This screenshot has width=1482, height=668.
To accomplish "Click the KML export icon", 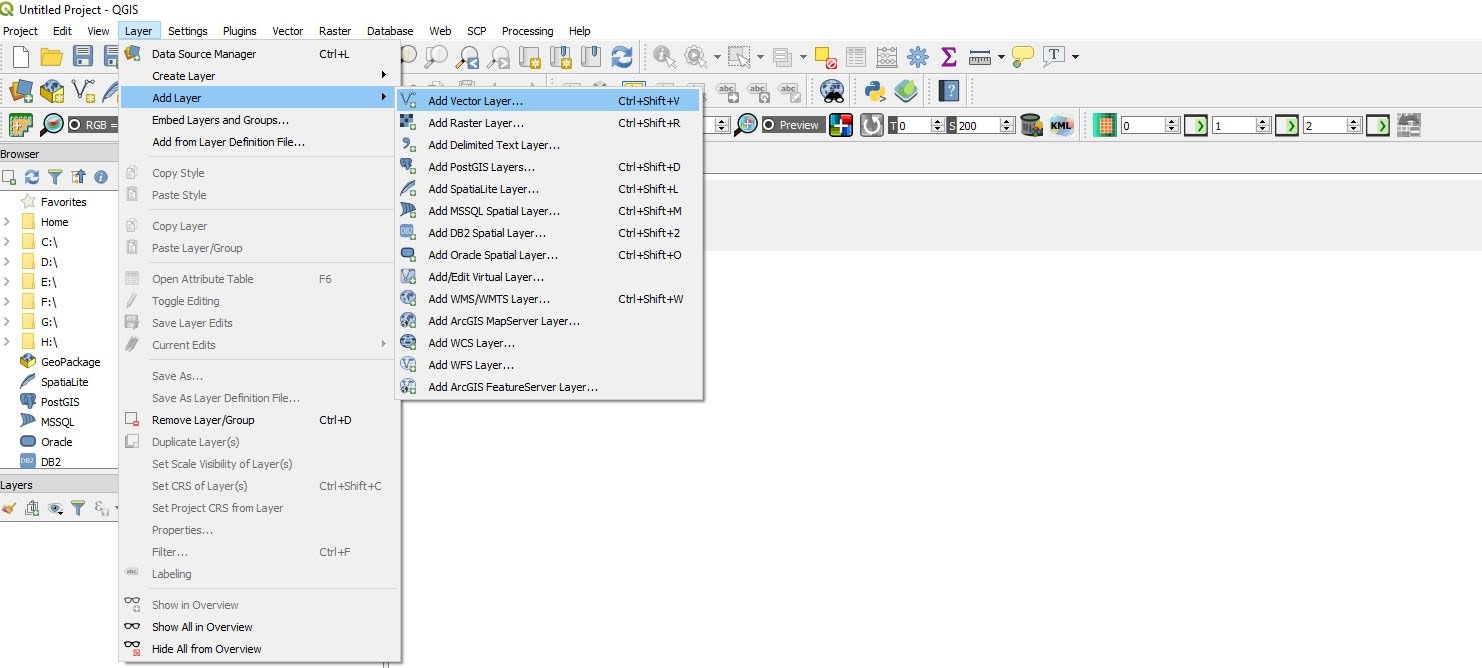I will tap(1061, 125).
